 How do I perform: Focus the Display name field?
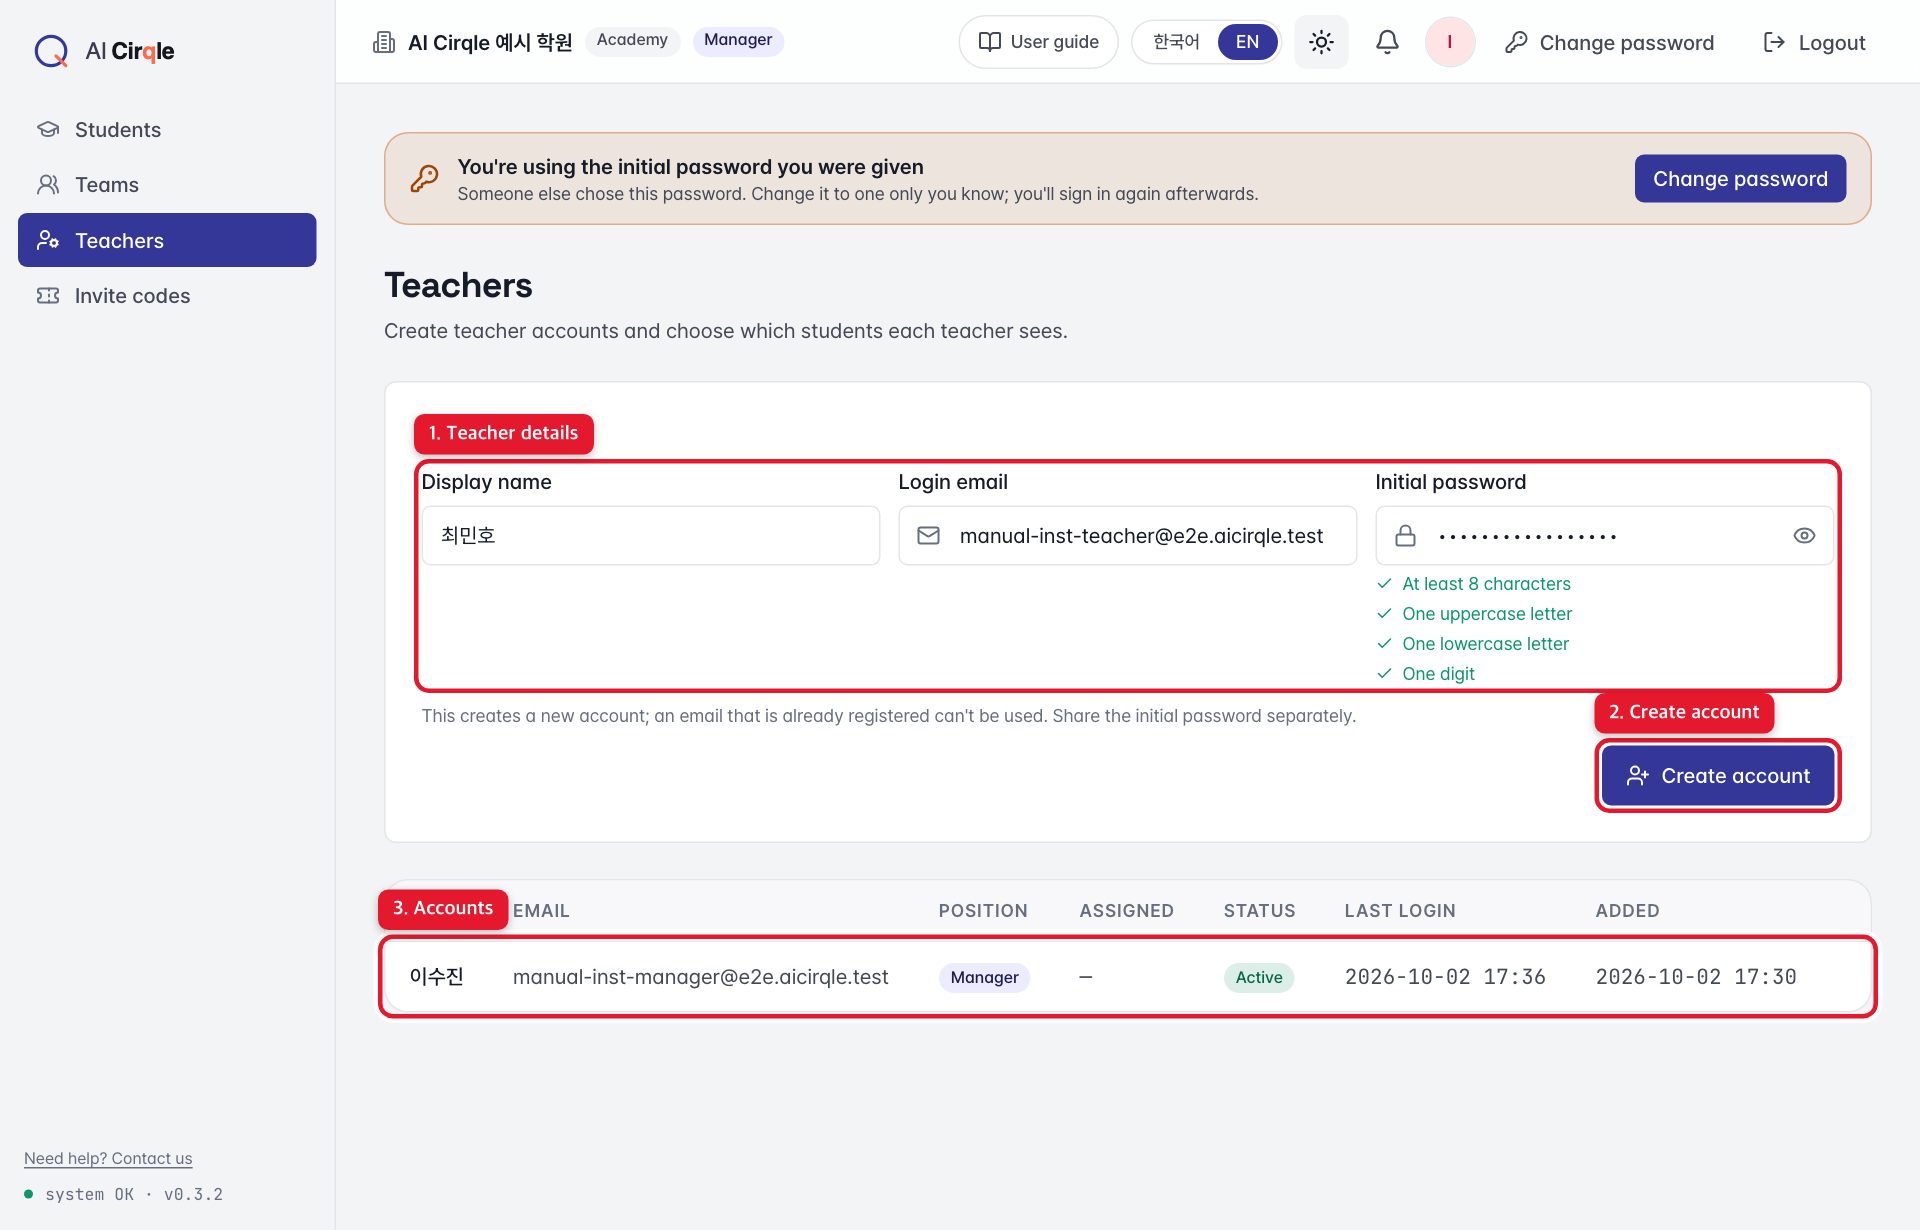click(651, 536)
